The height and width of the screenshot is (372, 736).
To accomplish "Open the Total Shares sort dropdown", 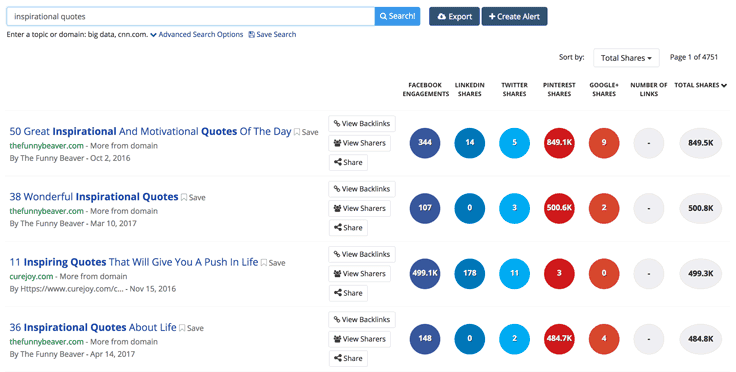I will click(626, 58).
